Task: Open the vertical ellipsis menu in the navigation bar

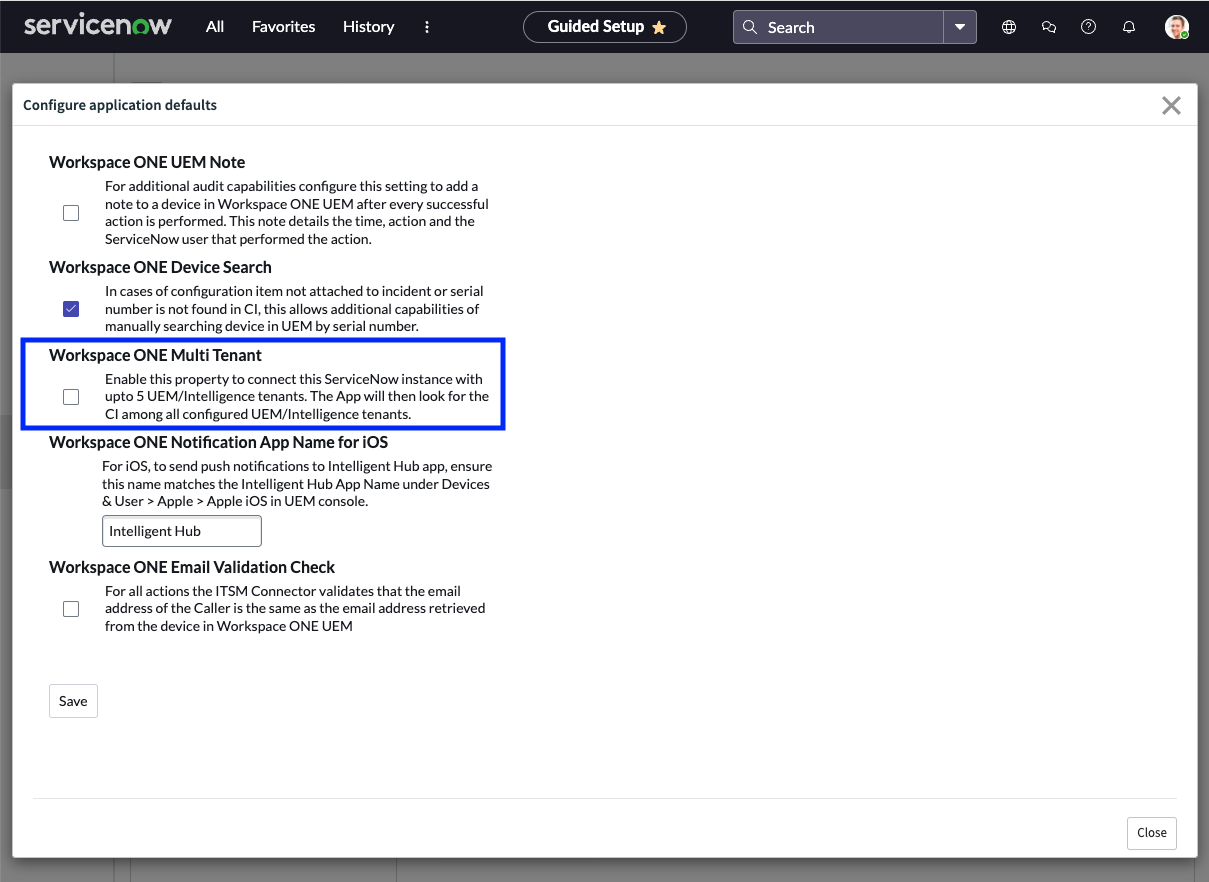Action: pyautogui.click(x=427, y=27)
